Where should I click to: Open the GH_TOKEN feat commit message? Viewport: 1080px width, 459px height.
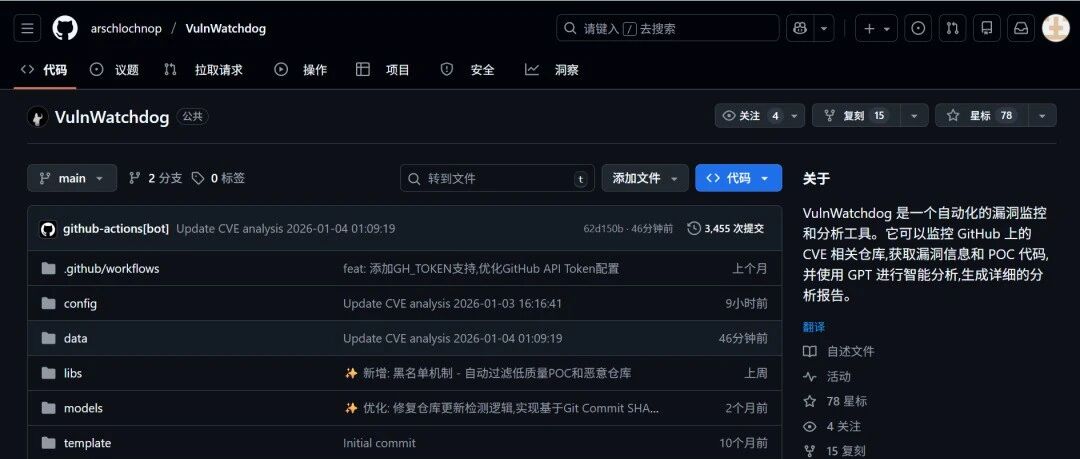click(x=481, y=269)
